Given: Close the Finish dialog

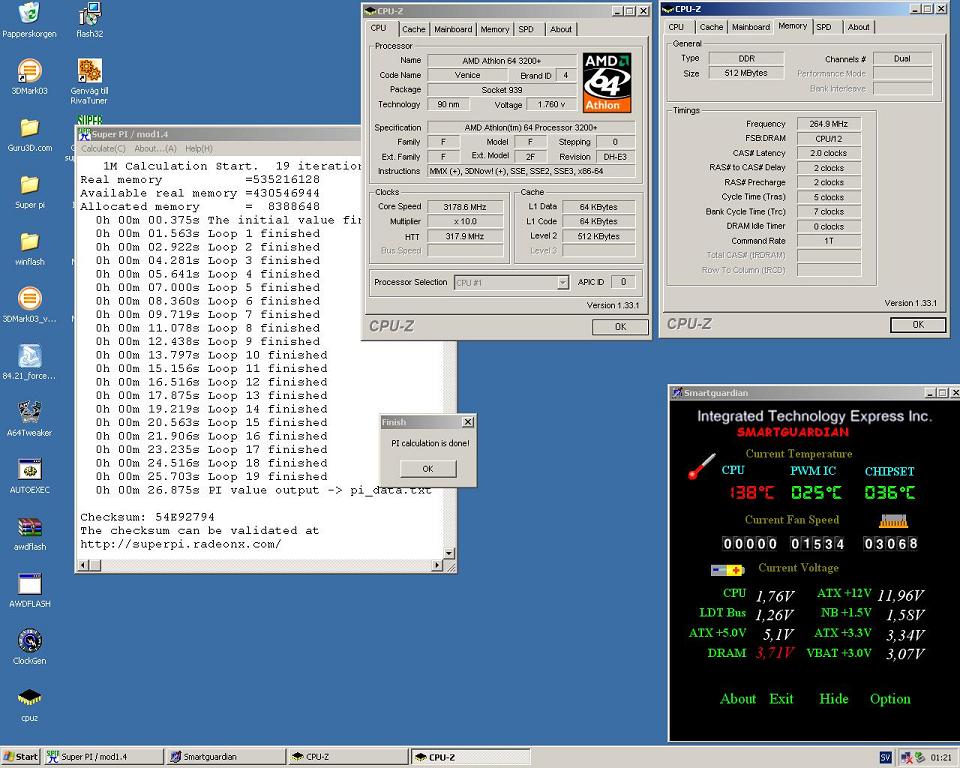Looking at the screenshot, I should point(468,422).
